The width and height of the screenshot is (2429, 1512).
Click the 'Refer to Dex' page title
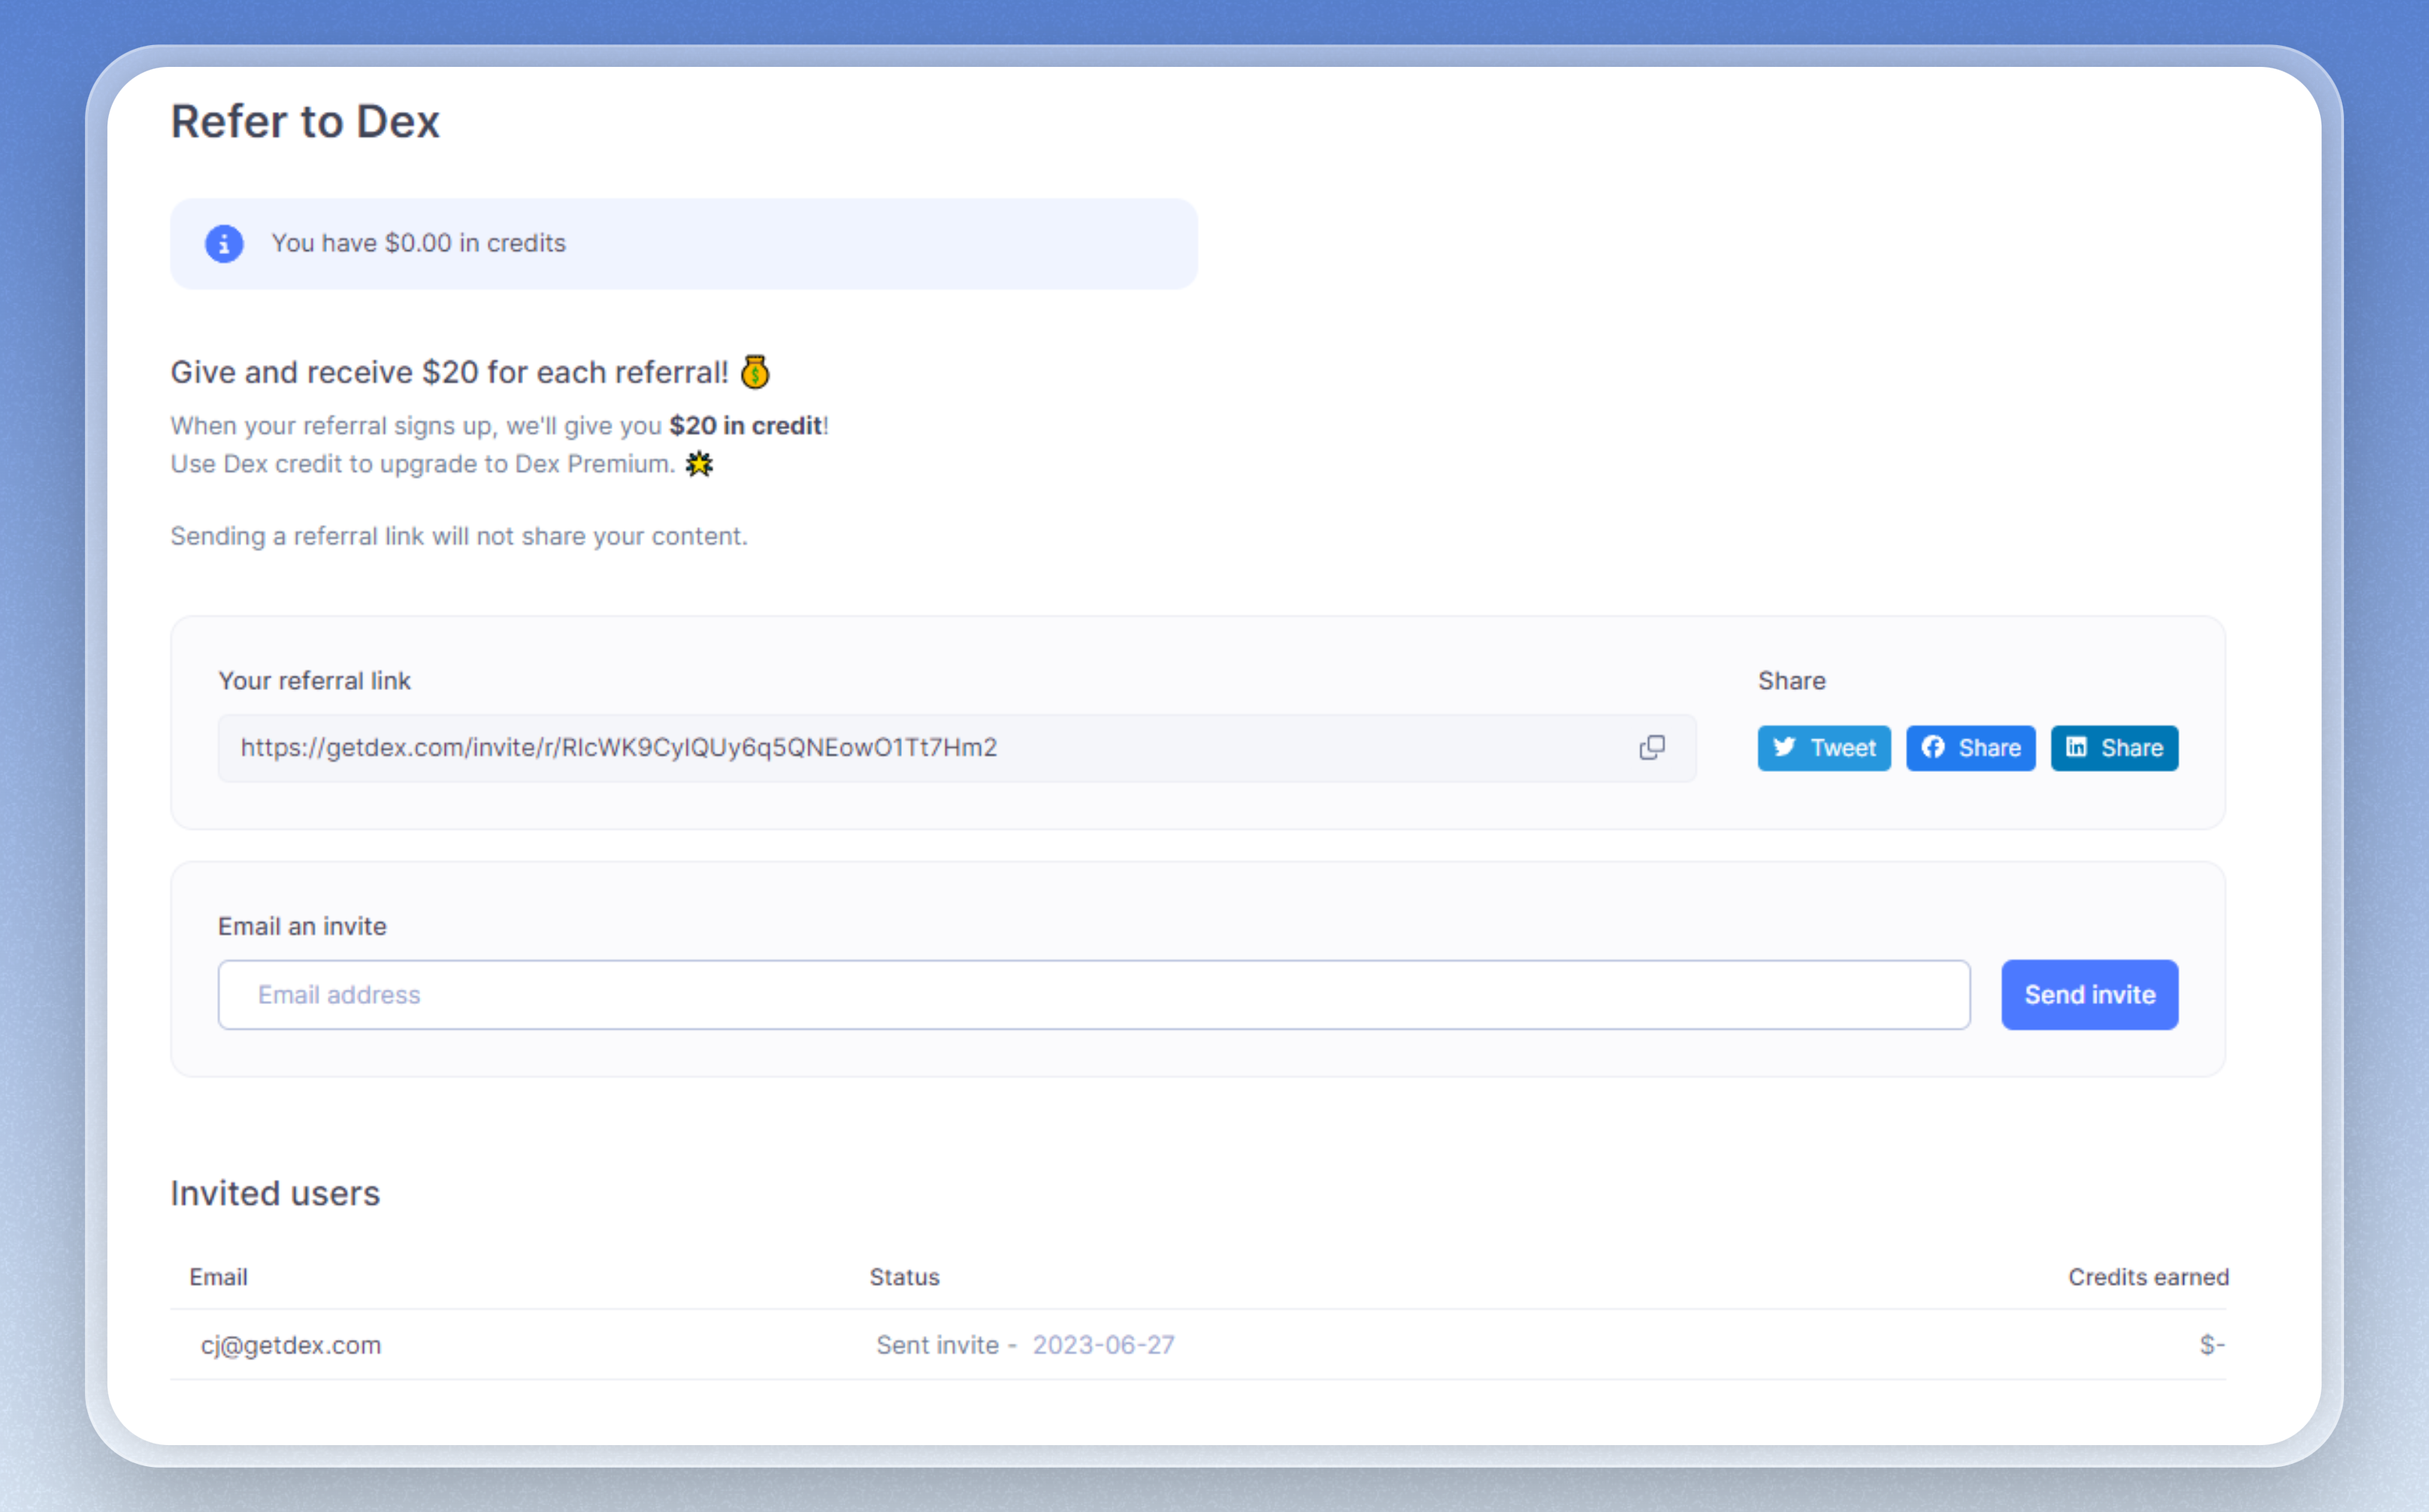pyautogui.click(x=305, y=122)
